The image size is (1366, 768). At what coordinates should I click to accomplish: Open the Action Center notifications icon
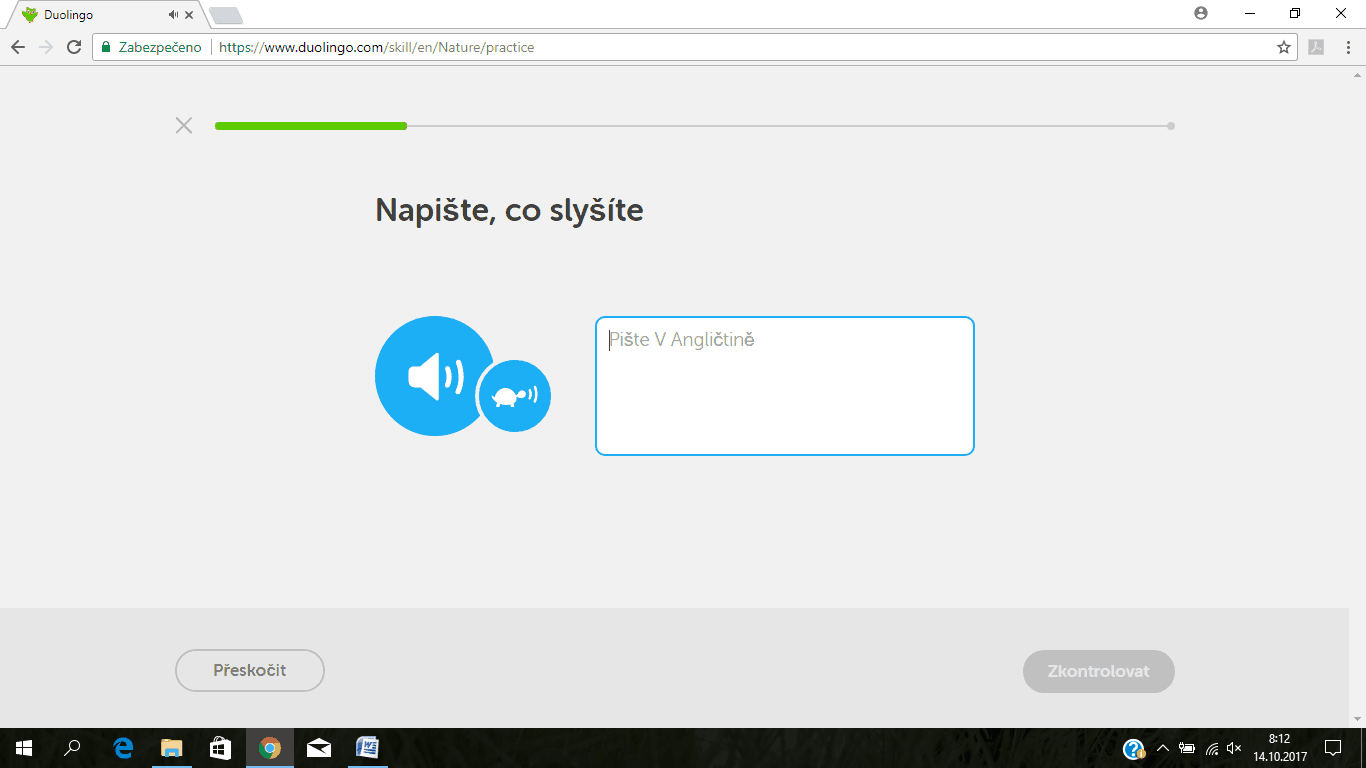click(x=1332, y=748)
